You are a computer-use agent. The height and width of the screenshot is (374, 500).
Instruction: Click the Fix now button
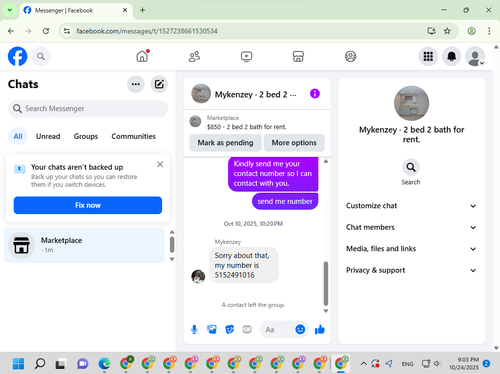(x=88, y=205)
